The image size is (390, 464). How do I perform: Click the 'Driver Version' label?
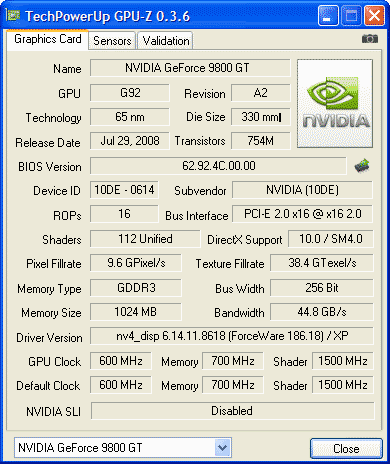[49, 338]
